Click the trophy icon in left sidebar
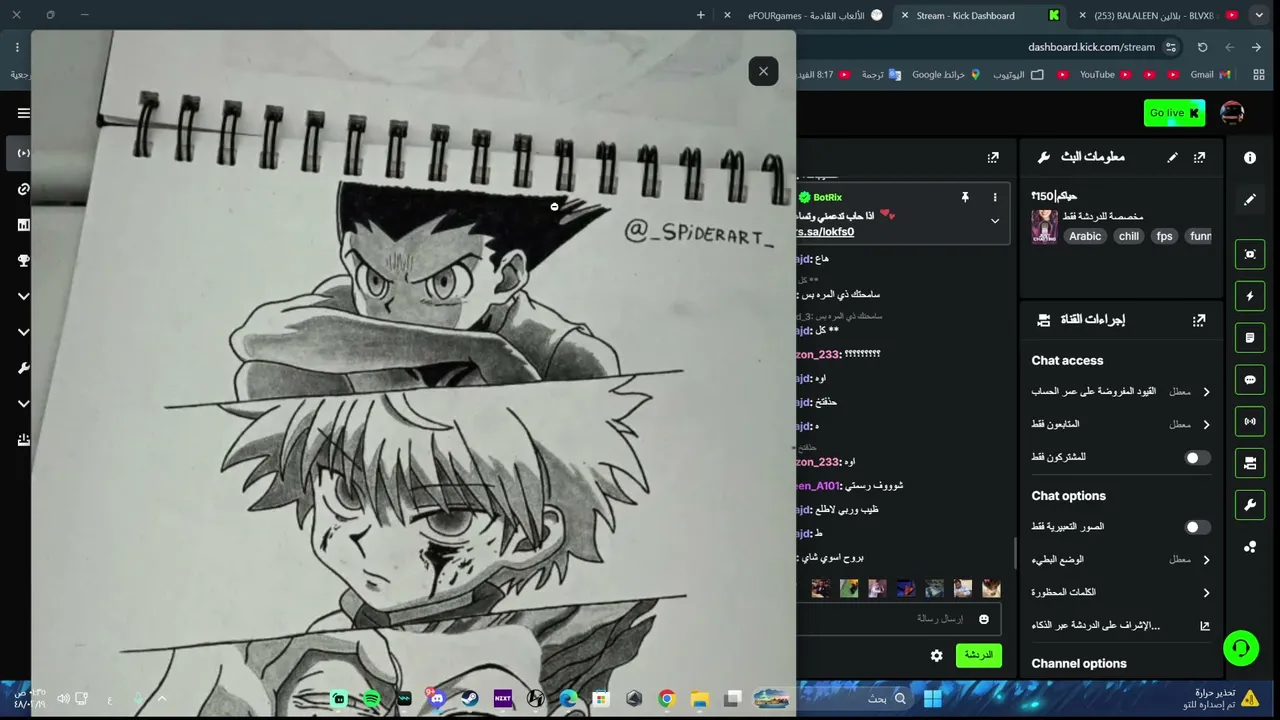The image size is (1280, 720). [x=24, y=261]
